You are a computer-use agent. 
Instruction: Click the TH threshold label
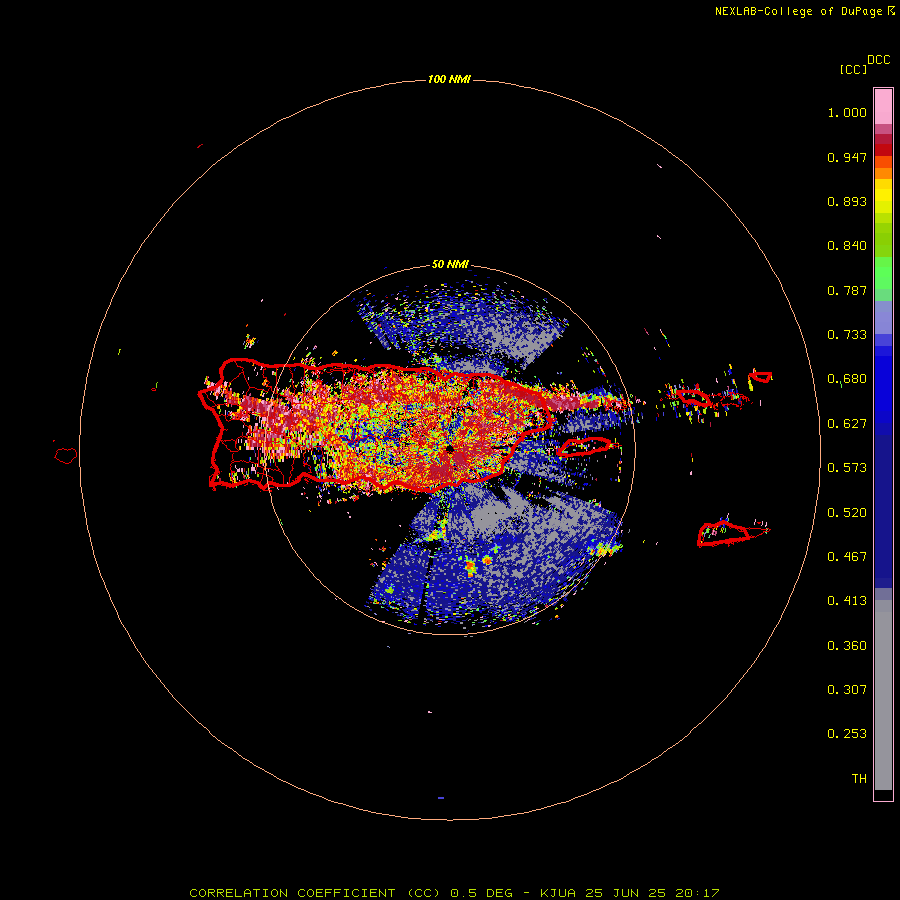[859, 779]
